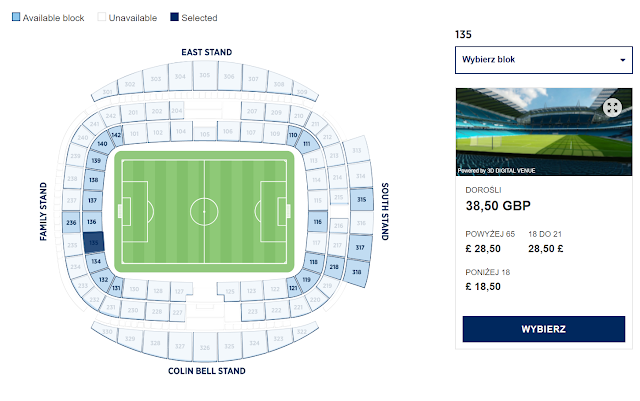The height and width of the screenshot is (401, 640).
Task: Select block 116 beside the pitch
Action: tap(318, 222)
